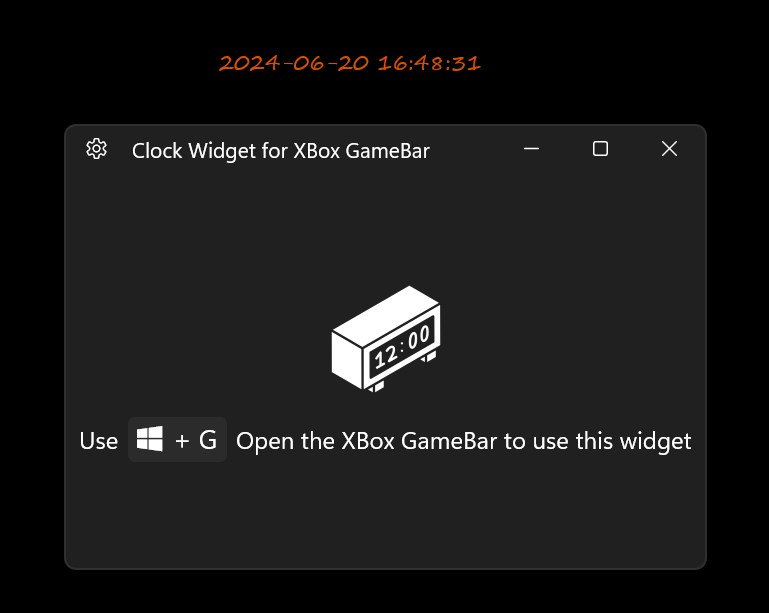Click the Win + G shortcut key badge

pos(177,439)
